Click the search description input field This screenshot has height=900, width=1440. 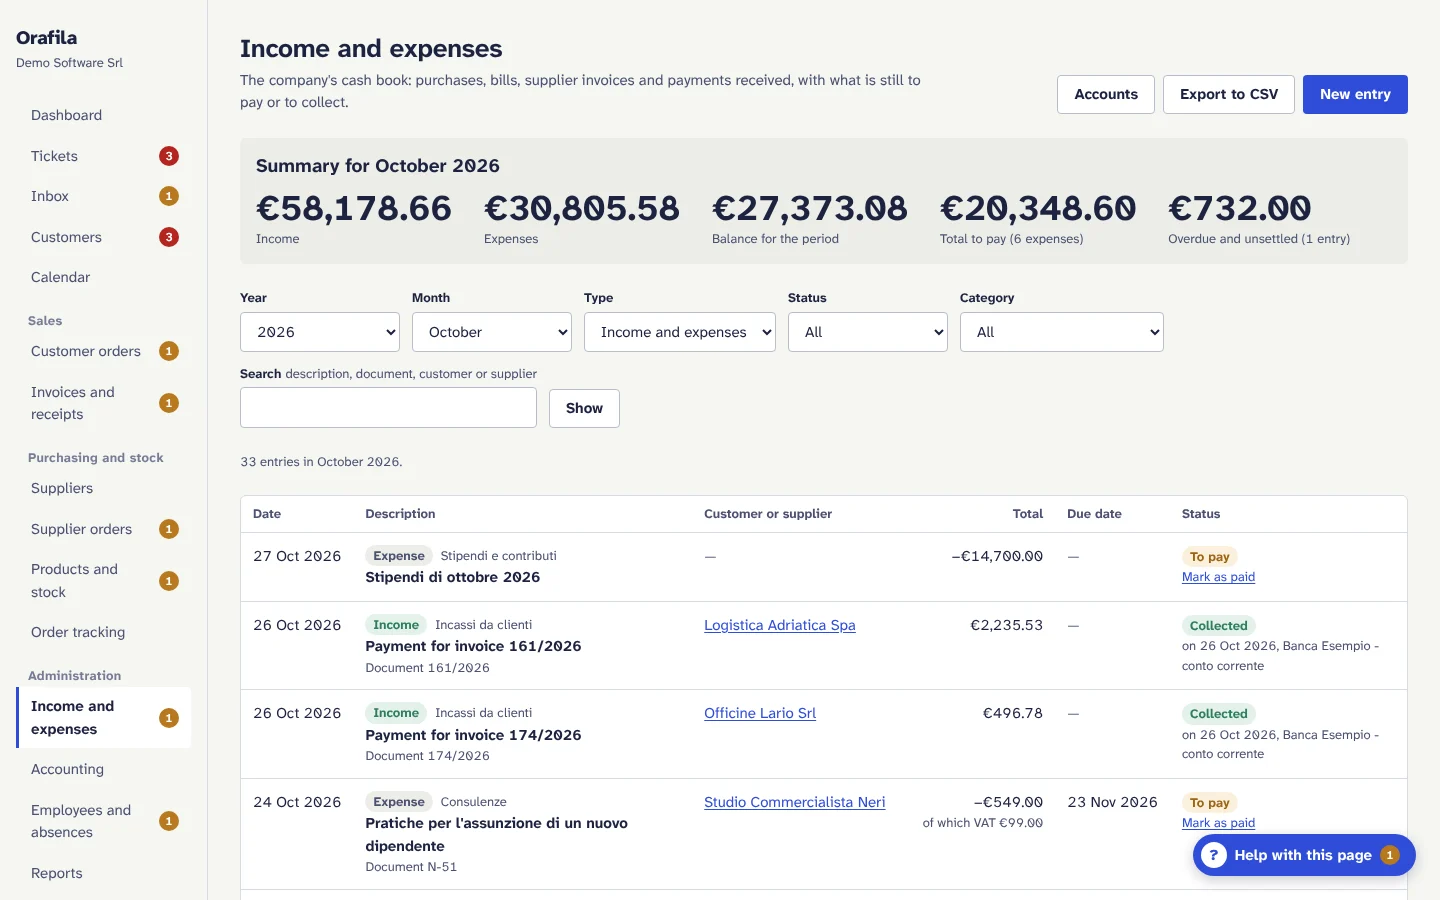click(388, 408)
